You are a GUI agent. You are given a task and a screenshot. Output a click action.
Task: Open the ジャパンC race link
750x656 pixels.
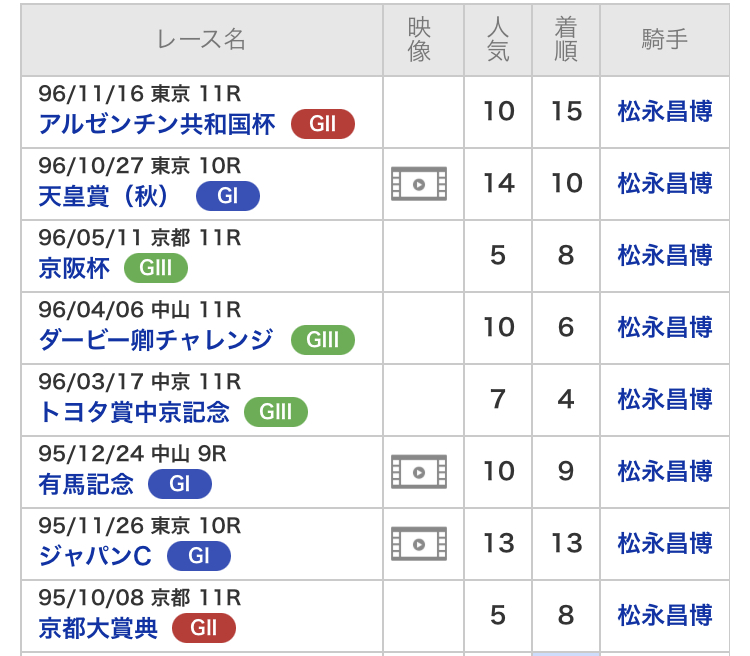(x=95, y=556)
